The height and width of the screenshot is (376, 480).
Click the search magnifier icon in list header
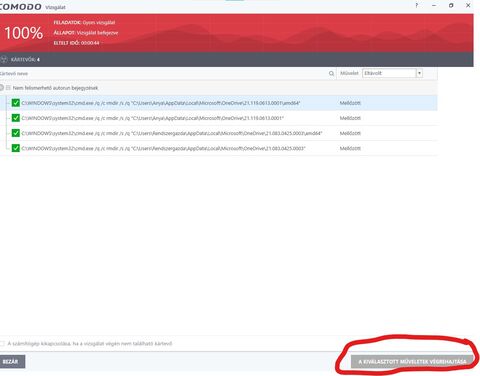coord(331,73)
